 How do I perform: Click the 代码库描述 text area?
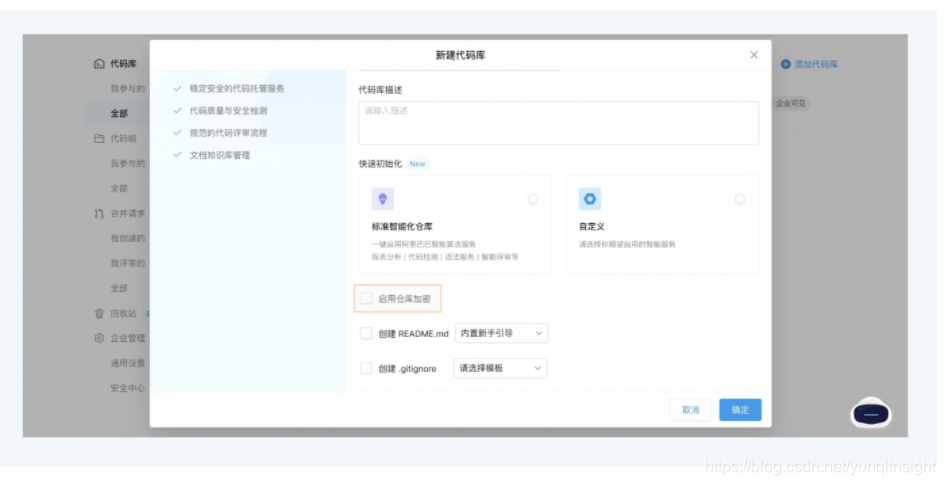click(559, 122)
